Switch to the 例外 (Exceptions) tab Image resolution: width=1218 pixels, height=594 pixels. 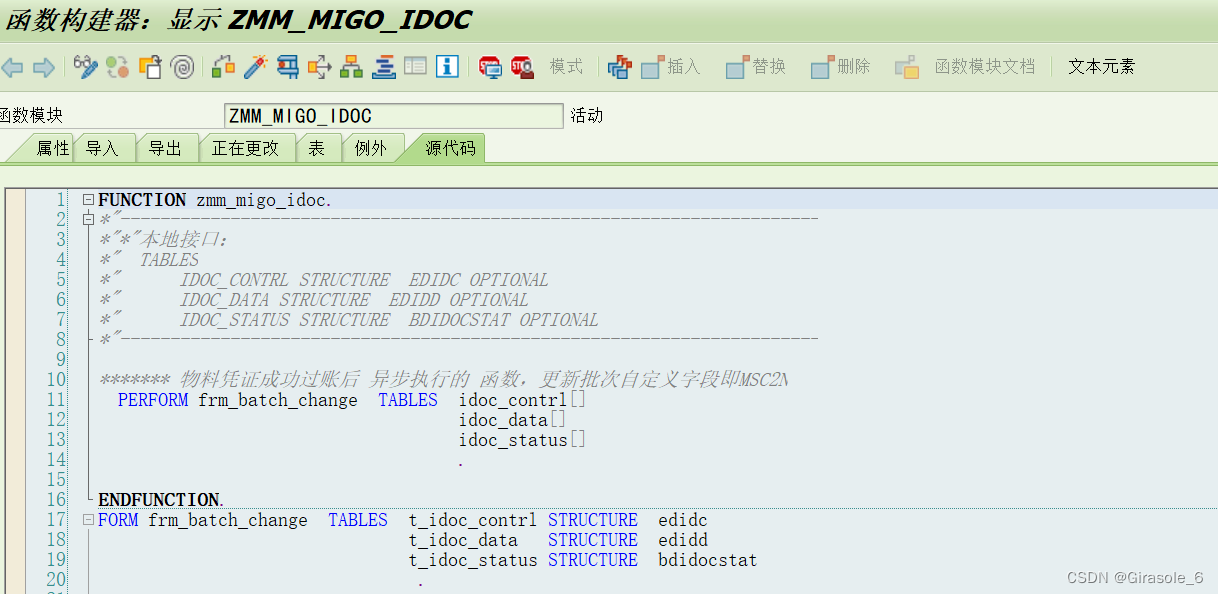pyautogui.click(x=371, y=147)
